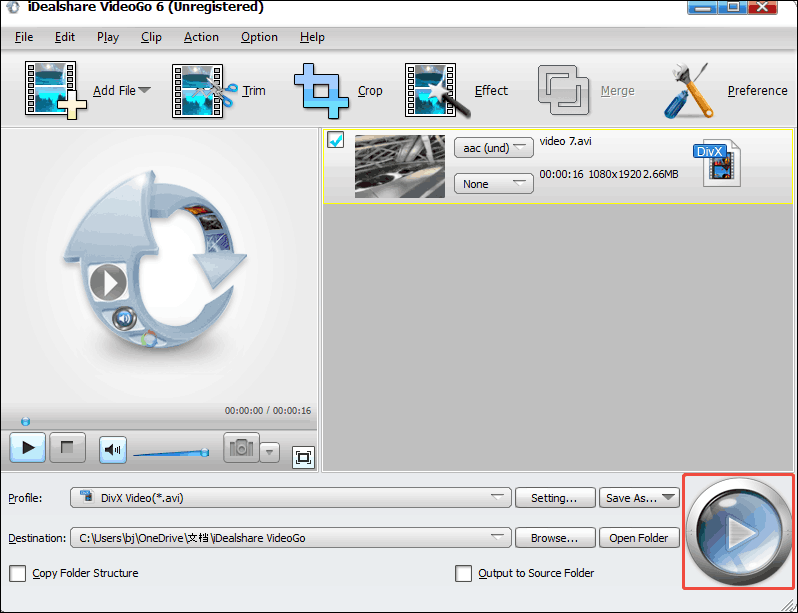Open the Clip menu
Screen dimensions: 798x613
click(151, 37)
